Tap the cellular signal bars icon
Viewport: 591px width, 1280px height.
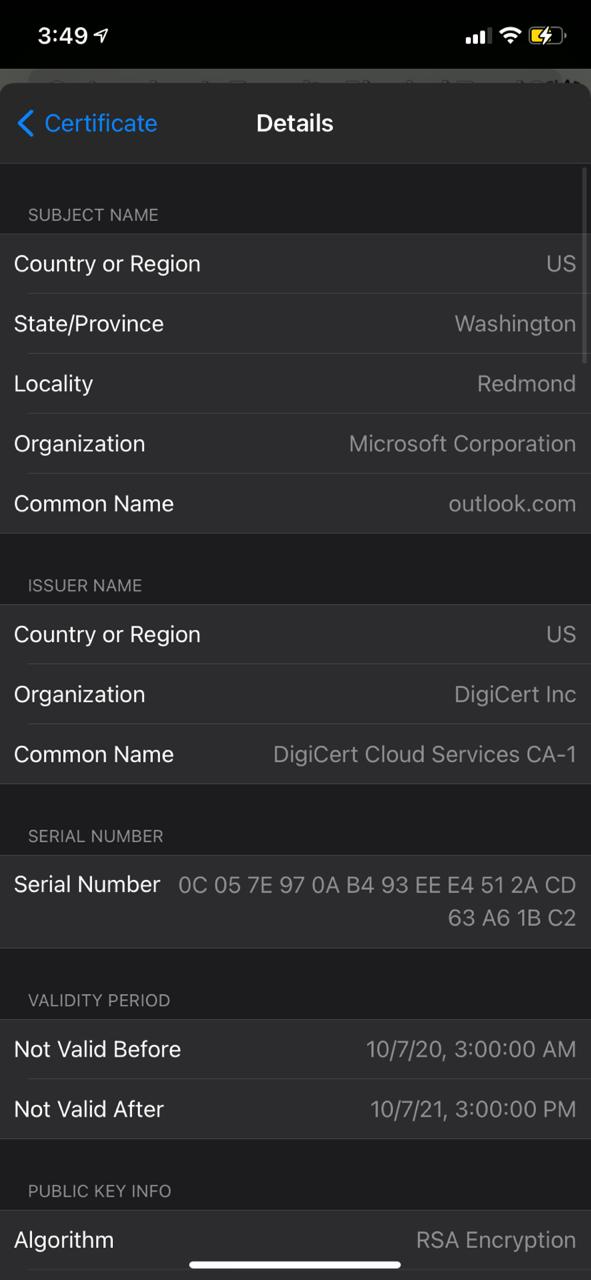tap(478, 37)
